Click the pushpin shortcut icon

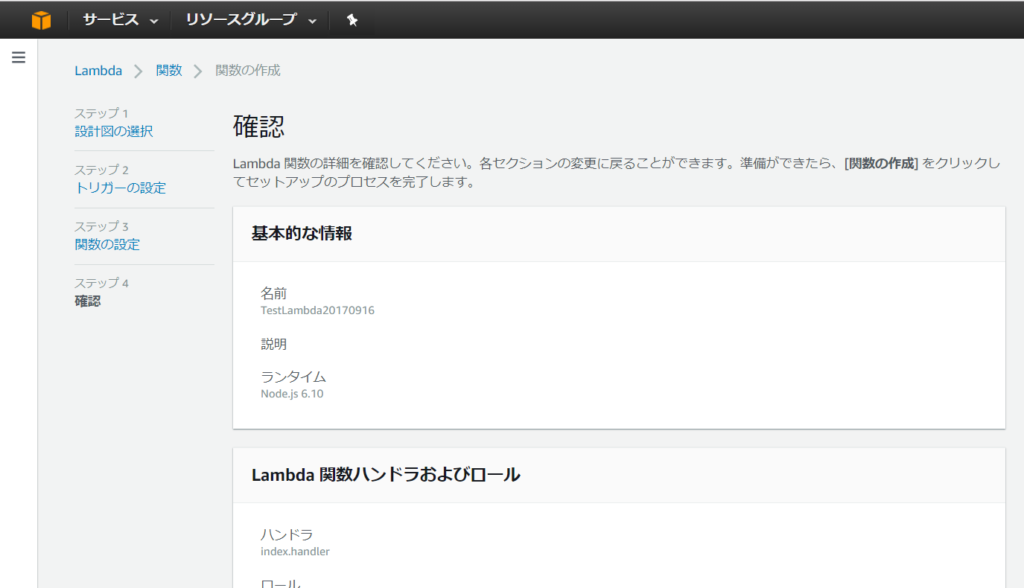[x=352, y=20]
